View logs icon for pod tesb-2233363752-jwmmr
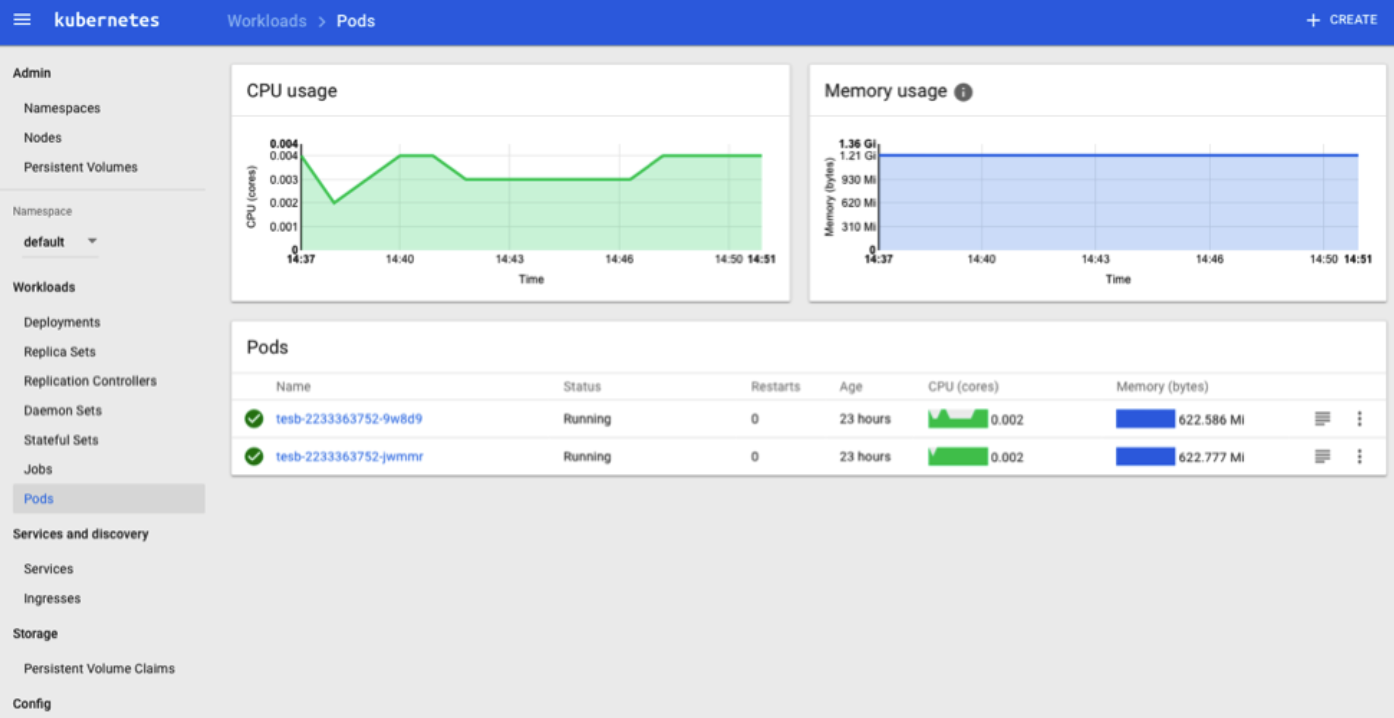Image resolution: width=1394 pixels, height=718 pixels. (x=1322, y=456)
